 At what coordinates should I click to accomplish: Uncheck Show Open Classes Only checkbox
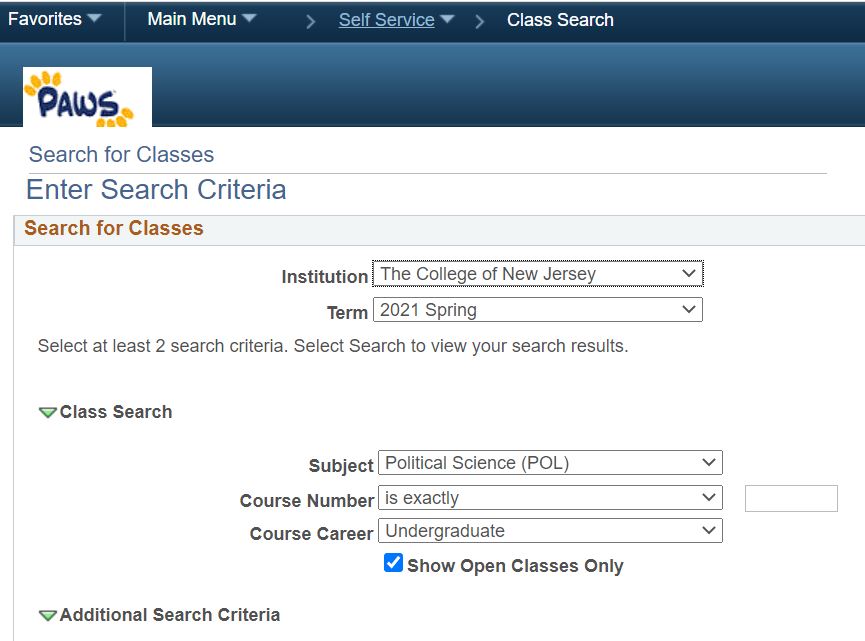[x=393, y=563]
